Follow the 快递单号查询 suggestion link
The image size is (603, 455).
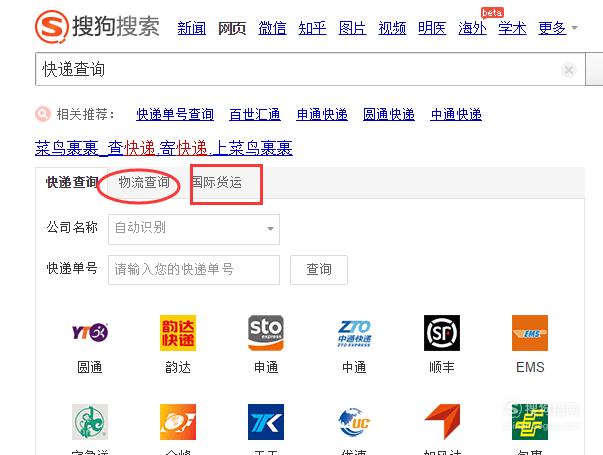click(x=175, y=114)
